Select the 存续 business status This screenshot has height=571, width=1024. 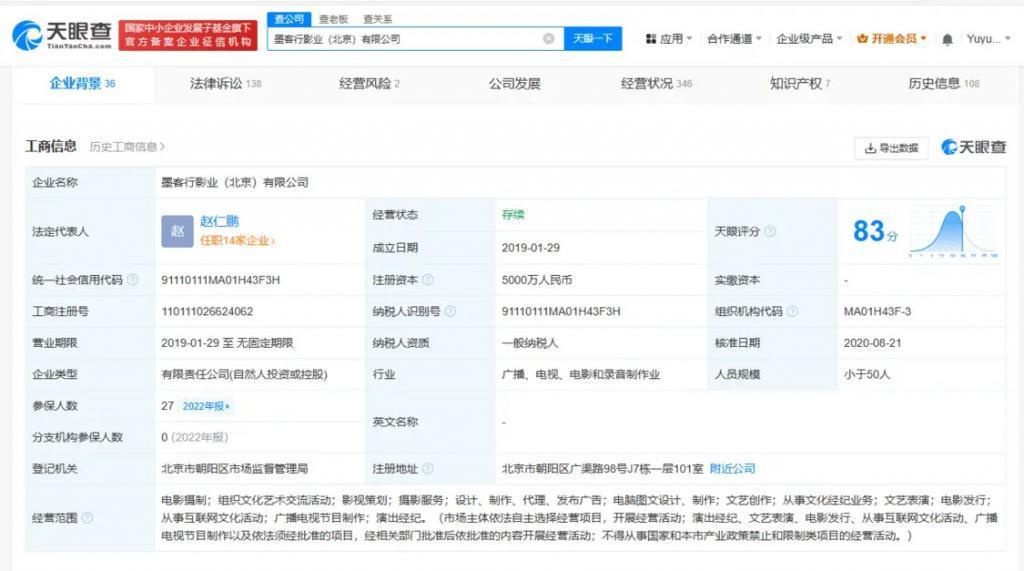pyautogui.click(x=513, y=214)
